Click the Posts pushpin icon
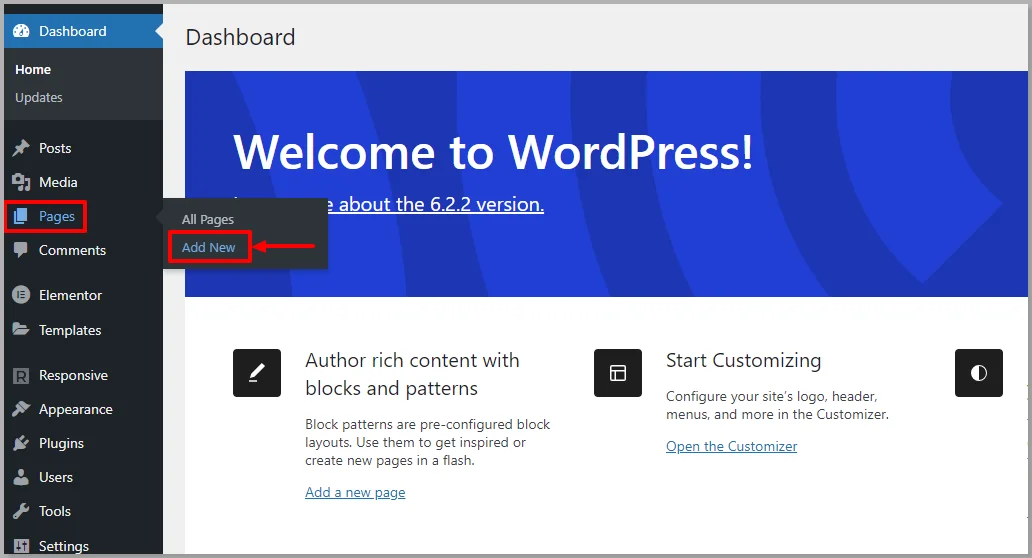The image size is (1032, 558). tap(21, 148)
